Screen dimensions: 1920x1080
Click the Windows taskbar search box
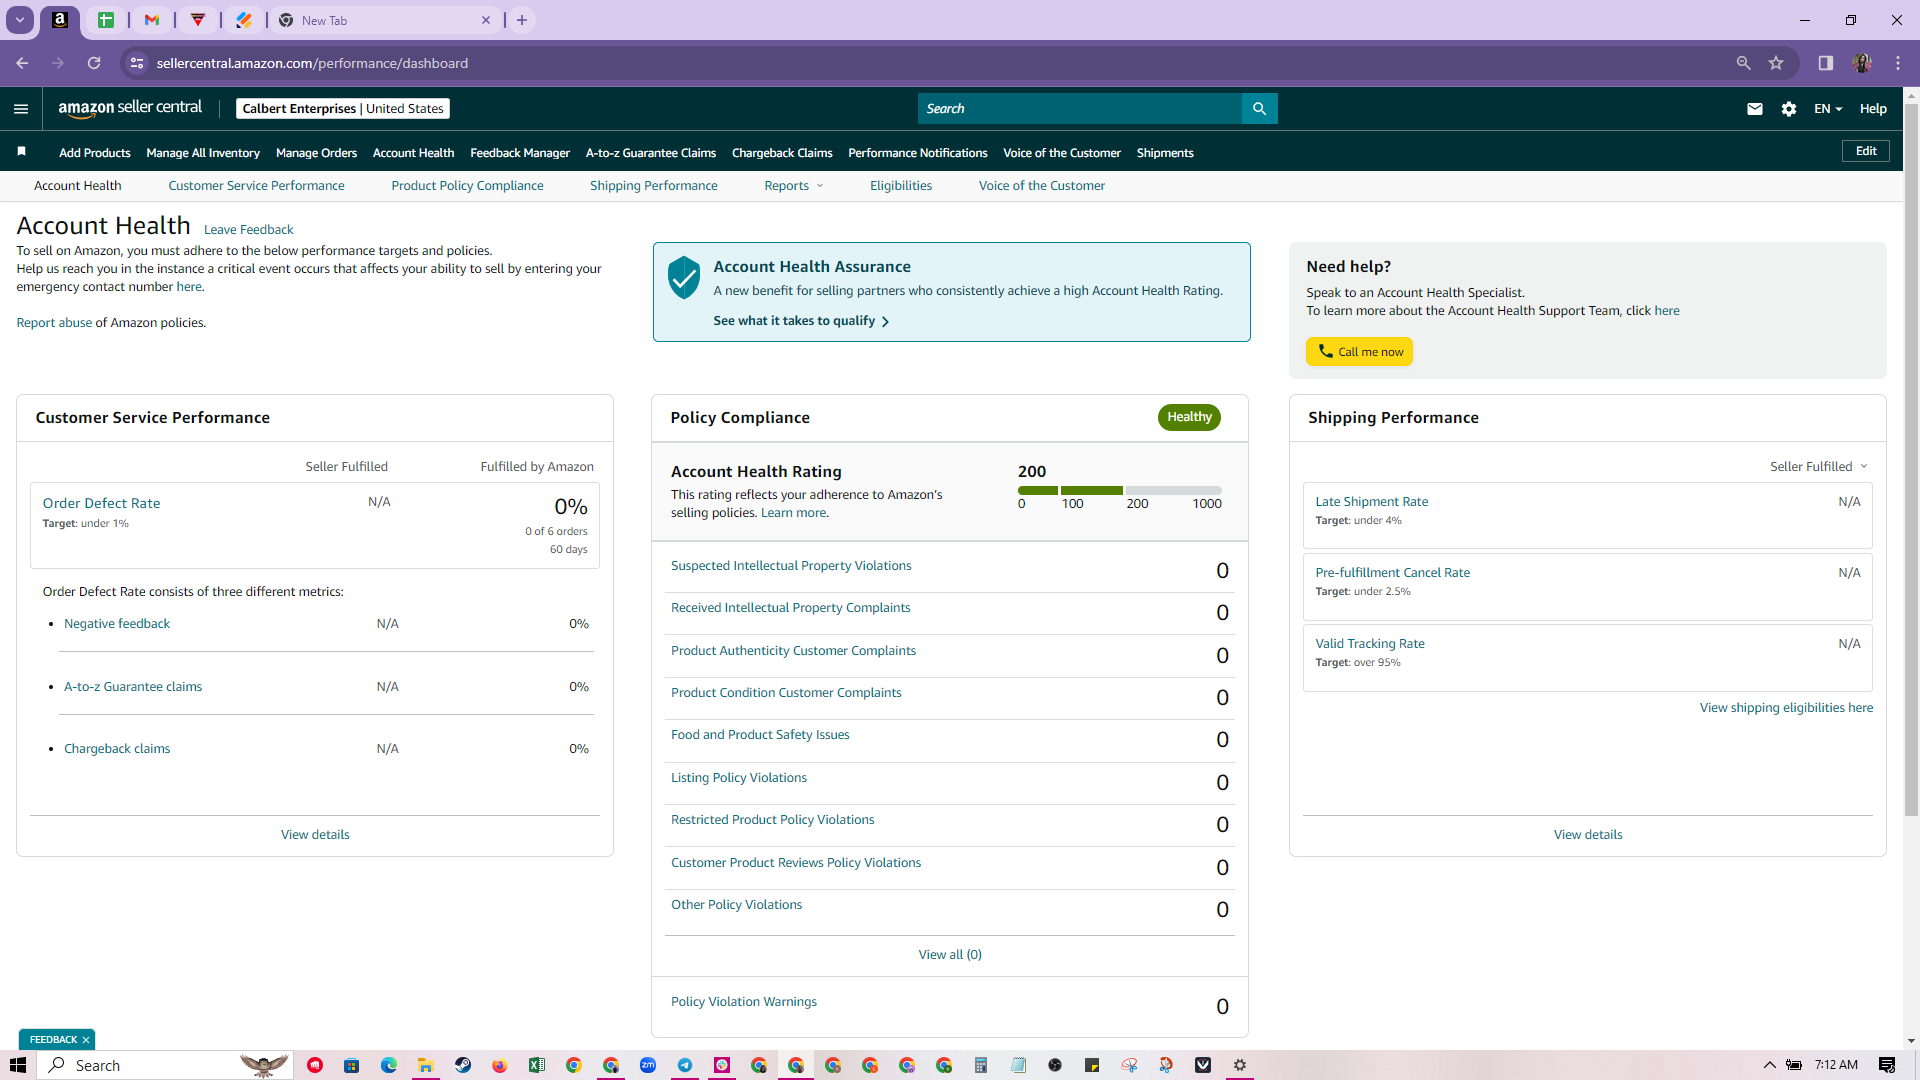[166, 1065]
